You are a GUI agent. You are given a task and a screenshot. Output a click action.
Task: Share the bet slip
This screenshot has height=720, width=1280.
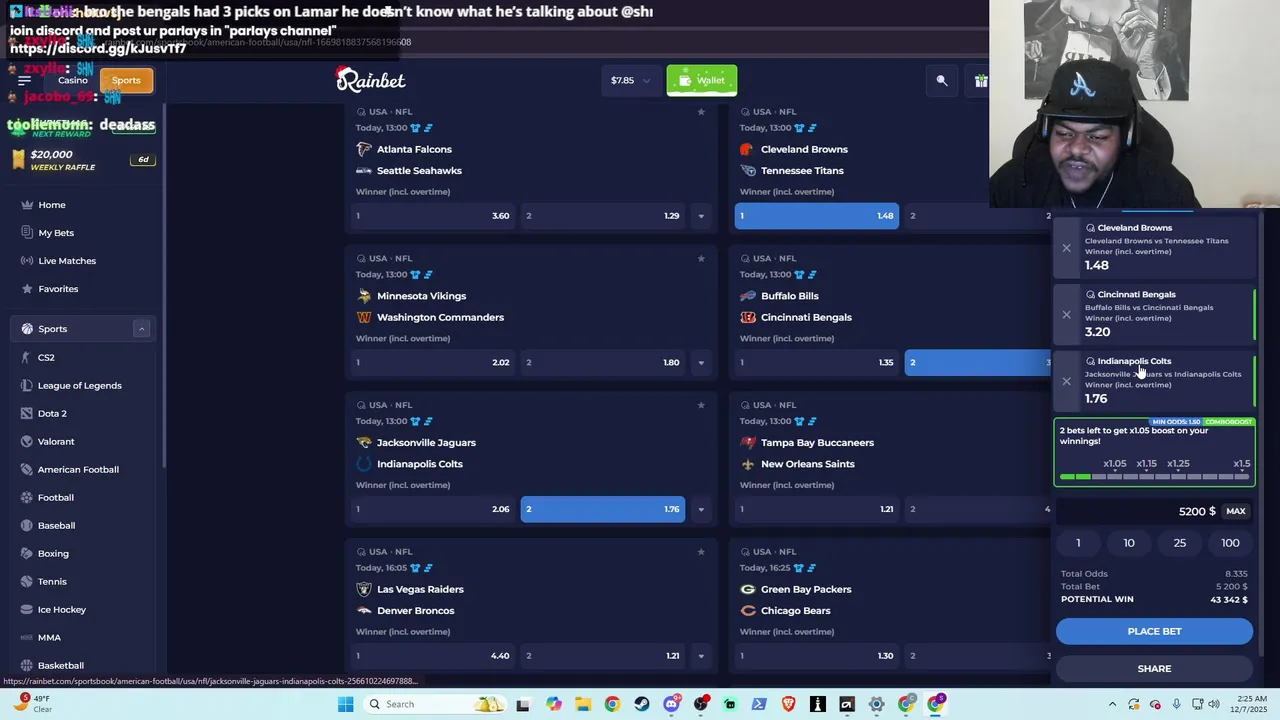pos(1154,669)
